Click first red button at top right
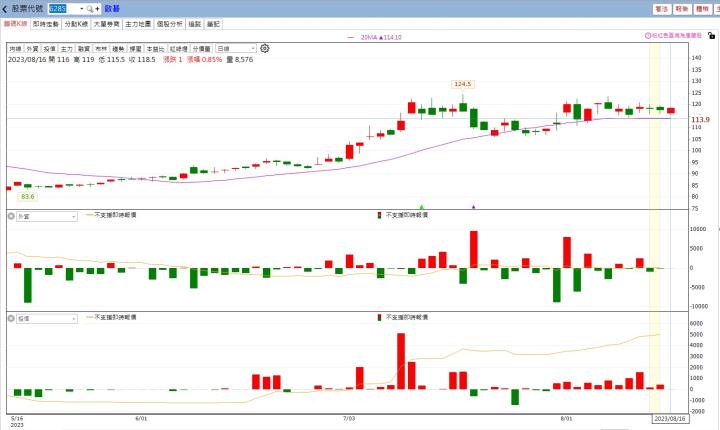This screenshot has width=720, height=430. pyautogui.click(x=662, y=9)
